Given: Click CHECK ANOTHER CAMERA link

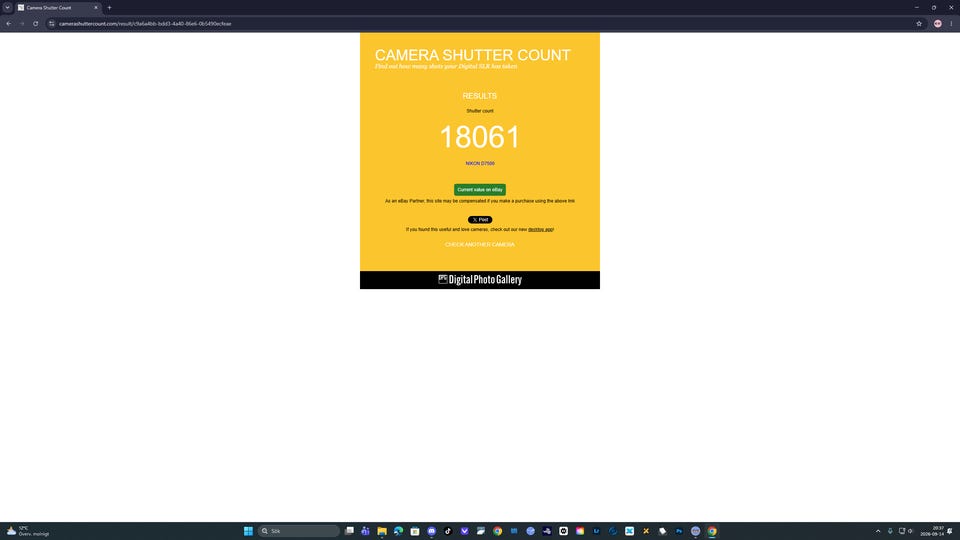Looking at the screenshot, I should 479,245.
